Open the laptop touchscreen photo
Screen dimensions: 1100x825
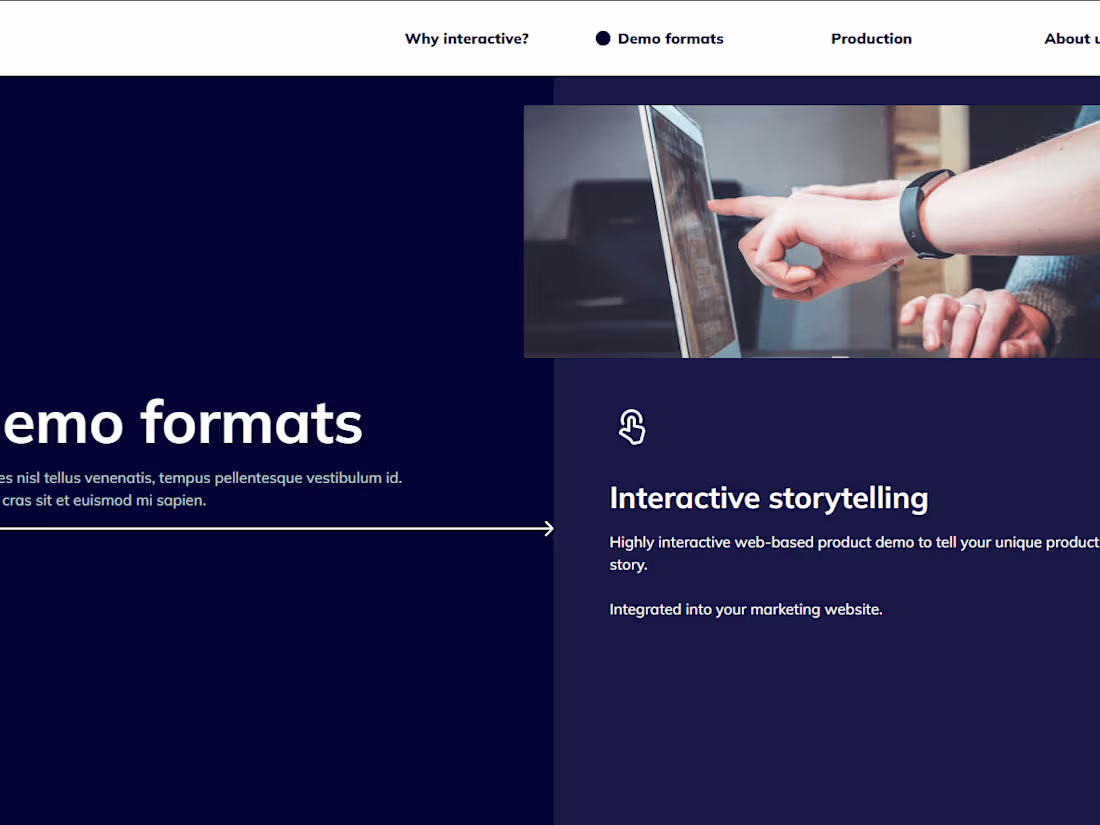click(811, 230)
